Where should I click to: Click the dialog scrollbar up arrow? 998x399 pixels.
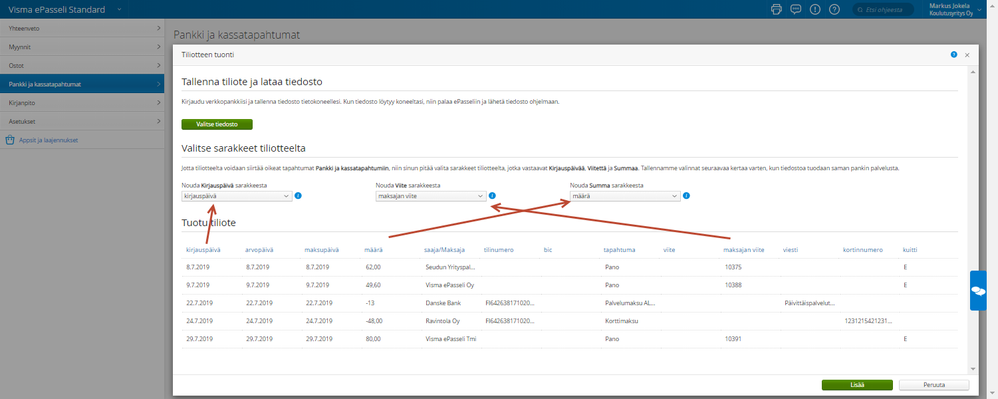click(x=973, y=71)
